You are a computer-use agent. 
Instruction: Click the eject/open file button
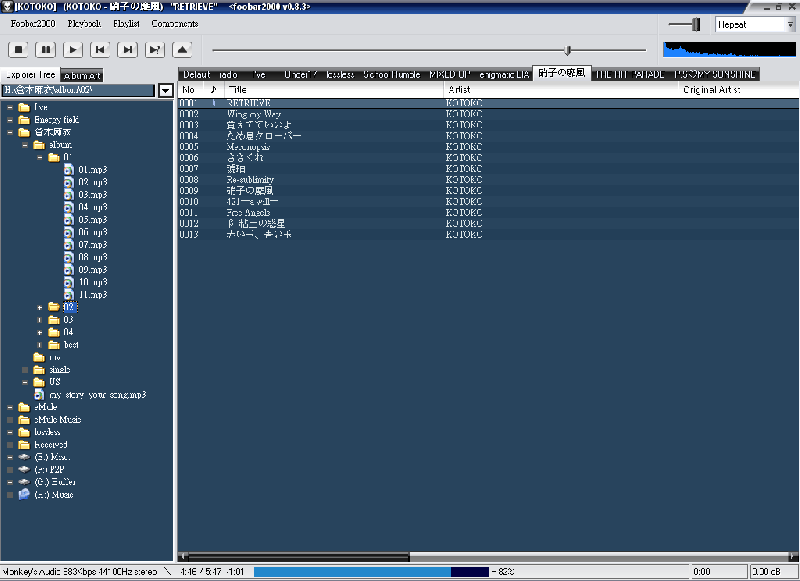(183, 48)
